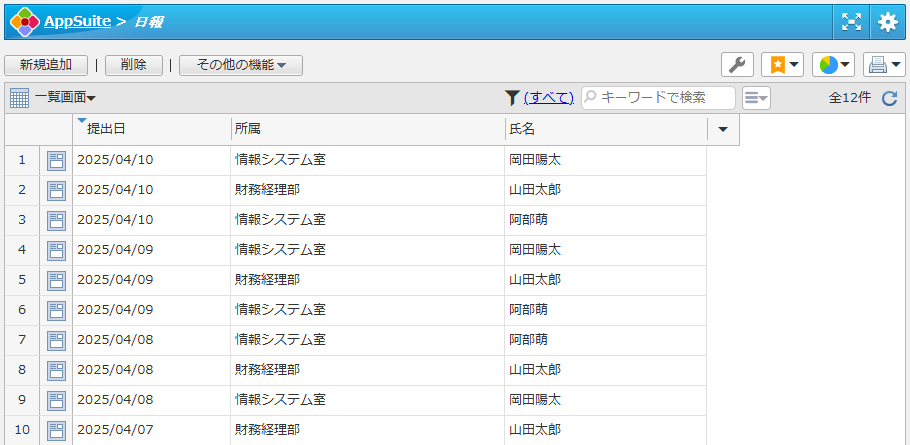Sort by the 提出日 column header
The width and height of the screenshot is (910, 445).
[x=106, y=129]
